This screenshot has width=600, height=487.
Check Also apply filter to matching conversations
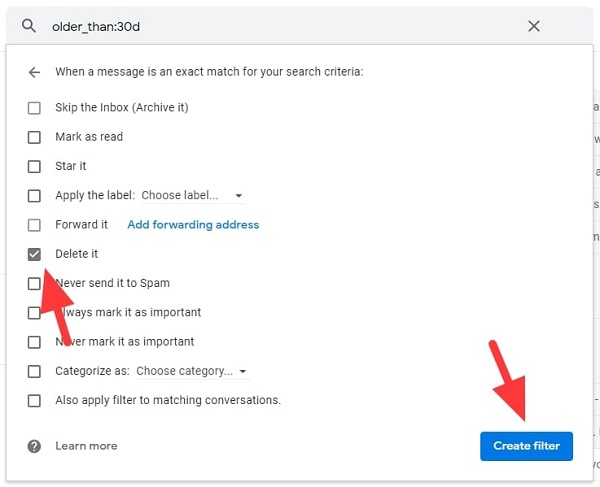click(x=35, y=400)
